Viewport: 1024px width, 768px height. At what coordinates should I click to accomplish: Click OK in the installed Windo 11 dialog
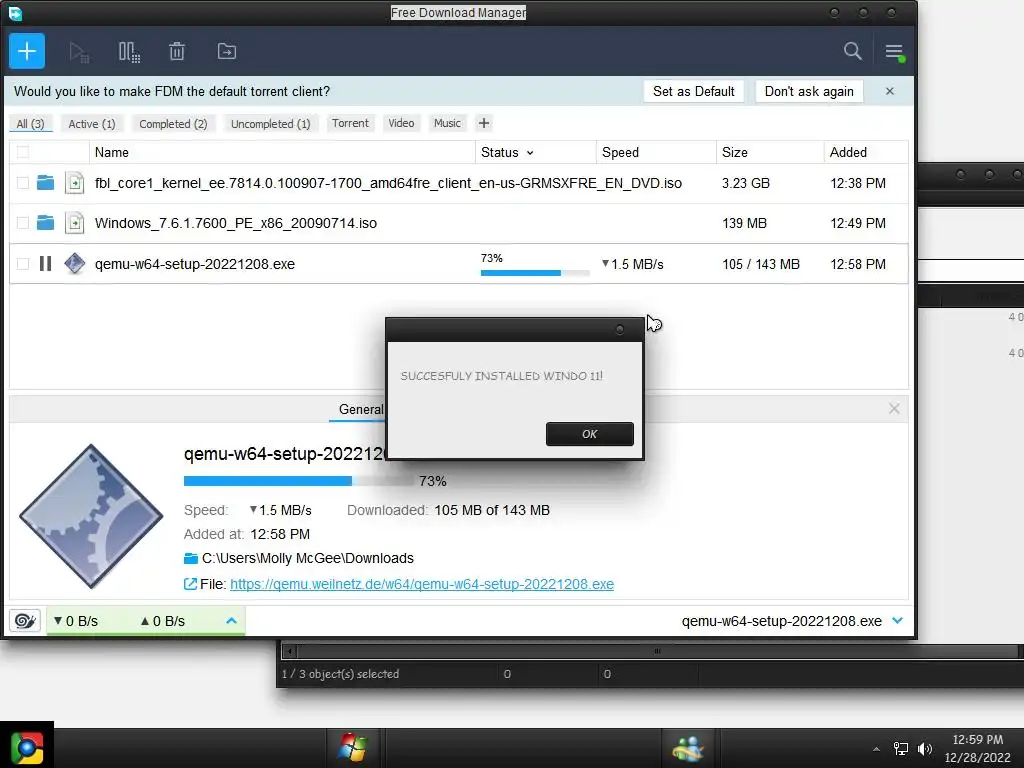[589, 434]
